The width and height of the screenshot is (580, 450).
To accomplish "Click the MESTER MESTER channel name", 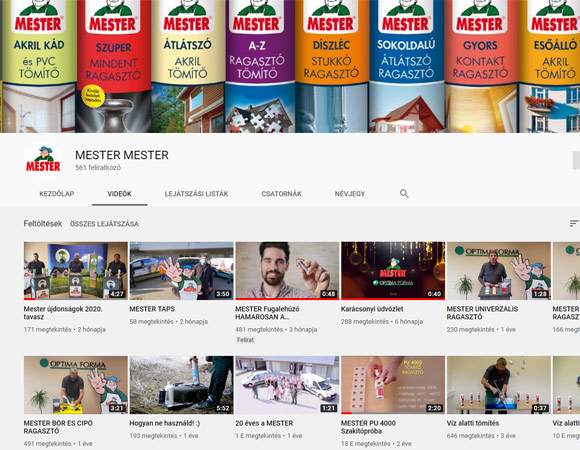I will 122,155.
